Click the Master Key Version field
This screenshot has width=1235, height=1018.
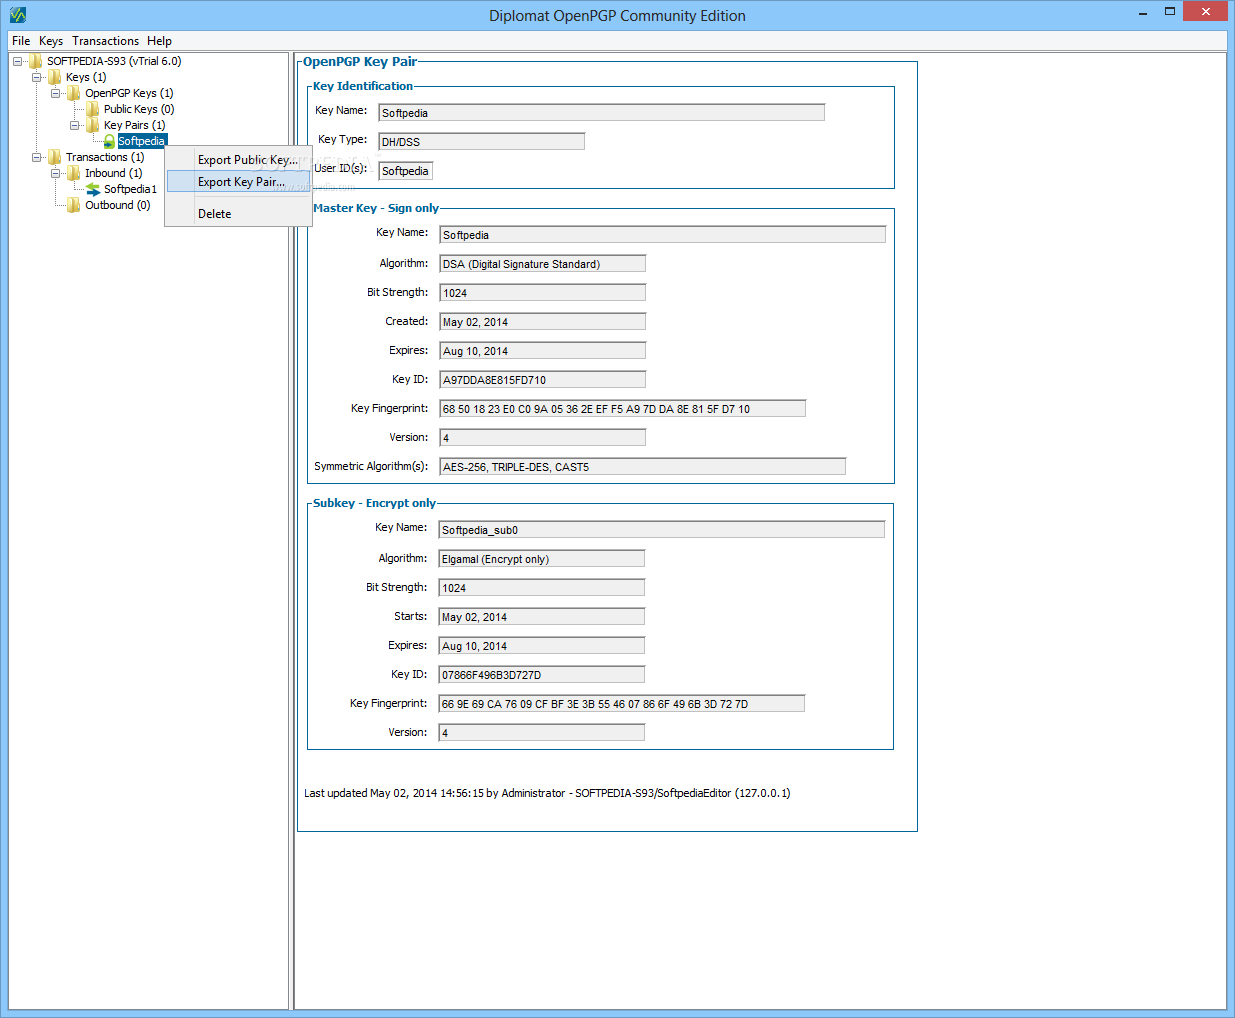542,438
